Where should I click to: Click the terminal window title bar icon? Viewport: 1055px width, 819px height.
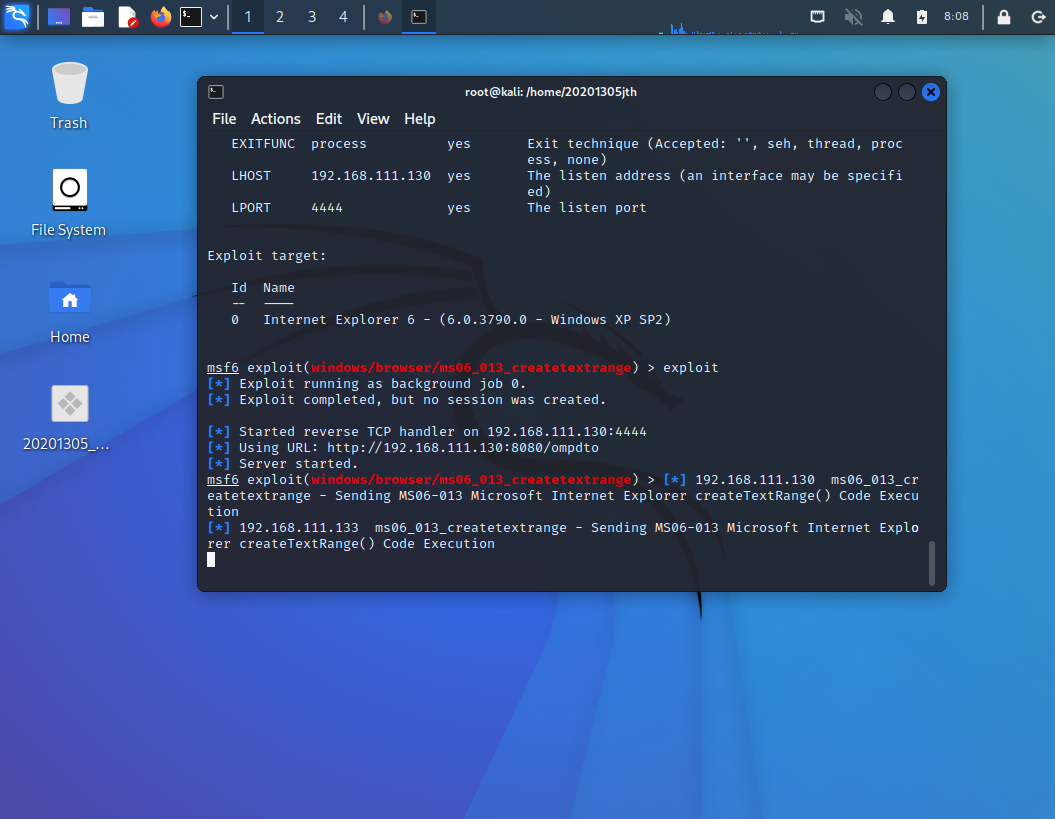[x=216, y=92]
